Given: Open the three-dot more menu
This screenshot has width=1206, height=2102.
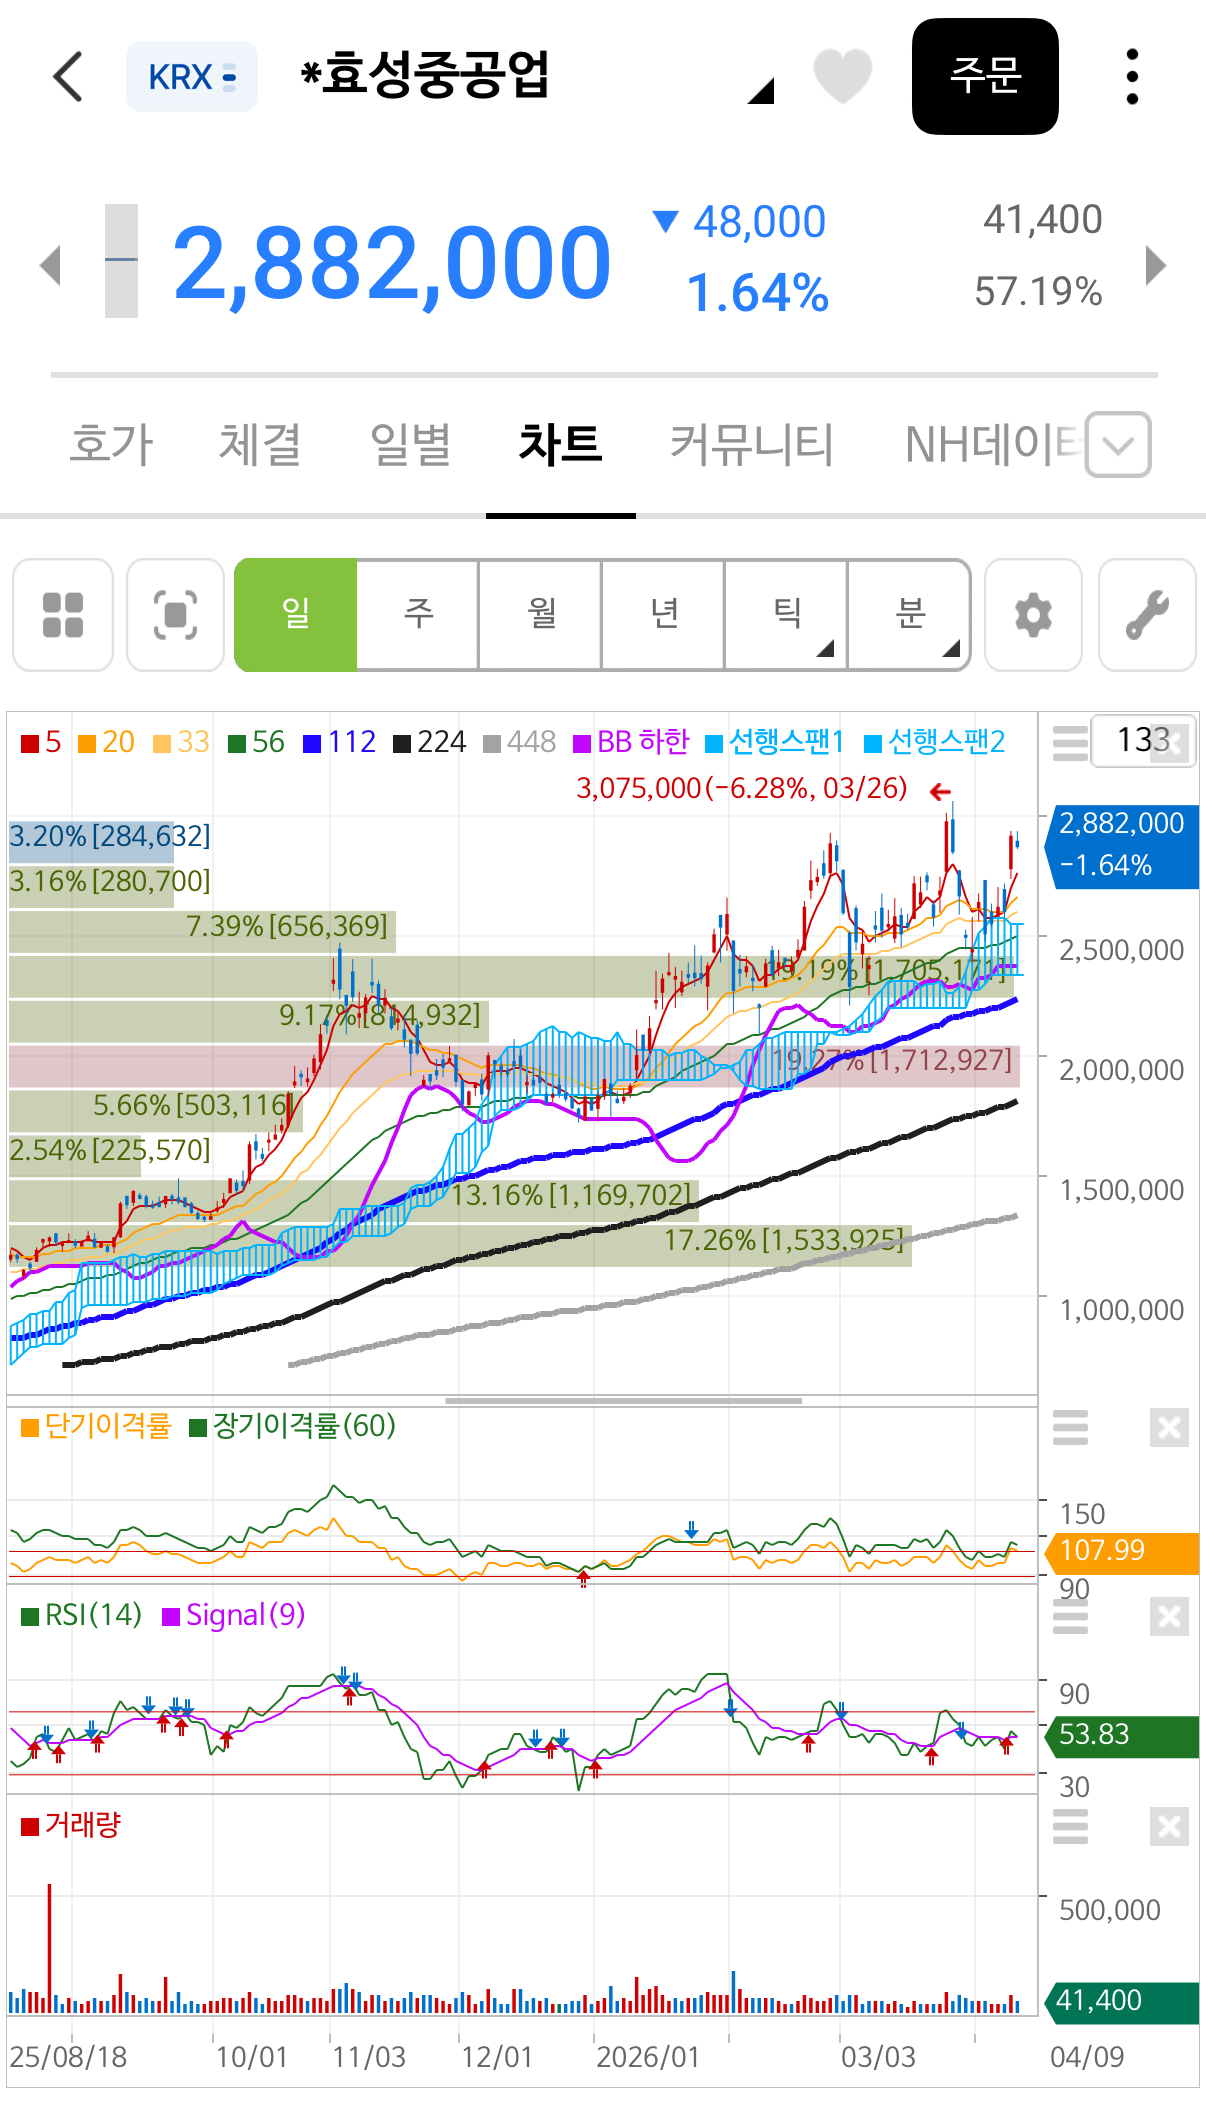Looking at the screenshot, I should [x=1132, y=77].
